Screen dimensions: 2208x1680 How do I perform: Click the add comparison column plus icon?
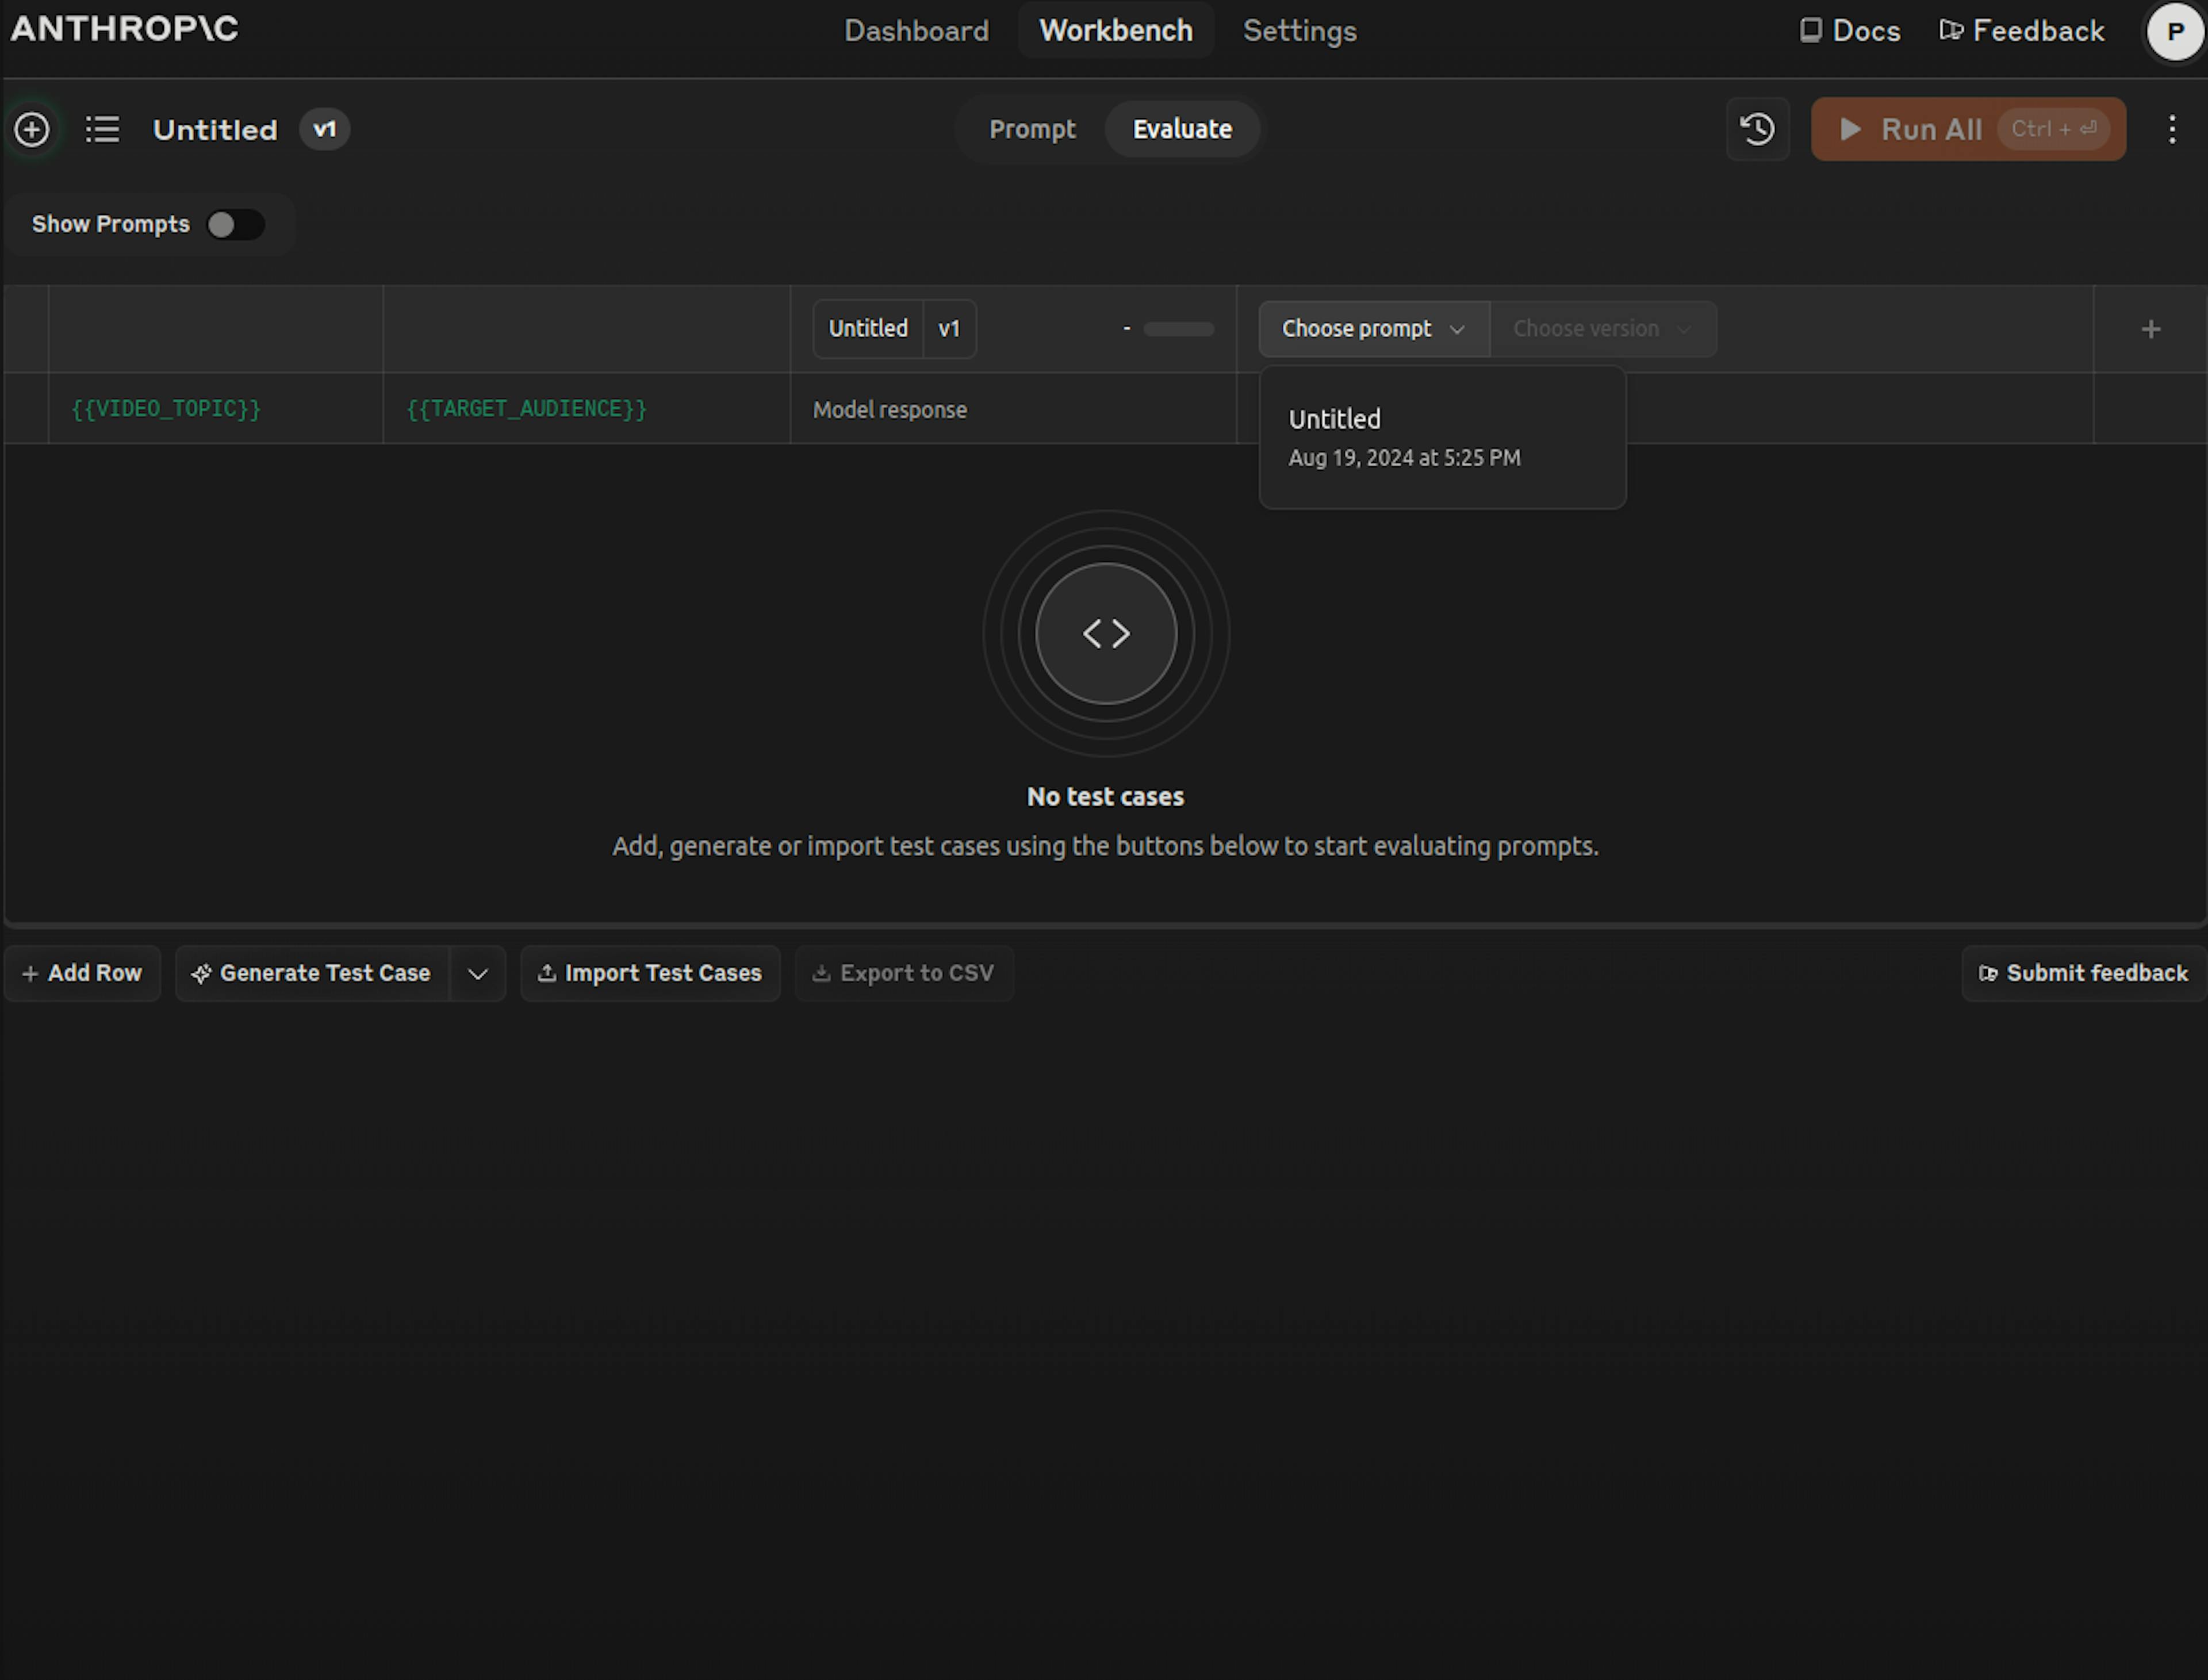[2150, 329]
